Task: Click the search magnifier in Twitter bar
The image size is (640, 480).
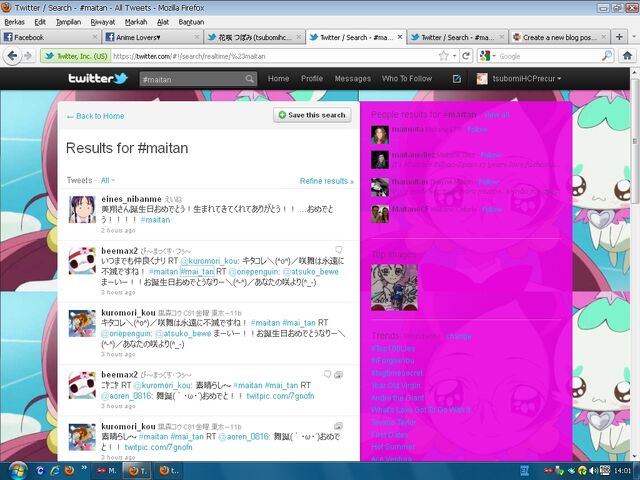Action: click(250, 79)
